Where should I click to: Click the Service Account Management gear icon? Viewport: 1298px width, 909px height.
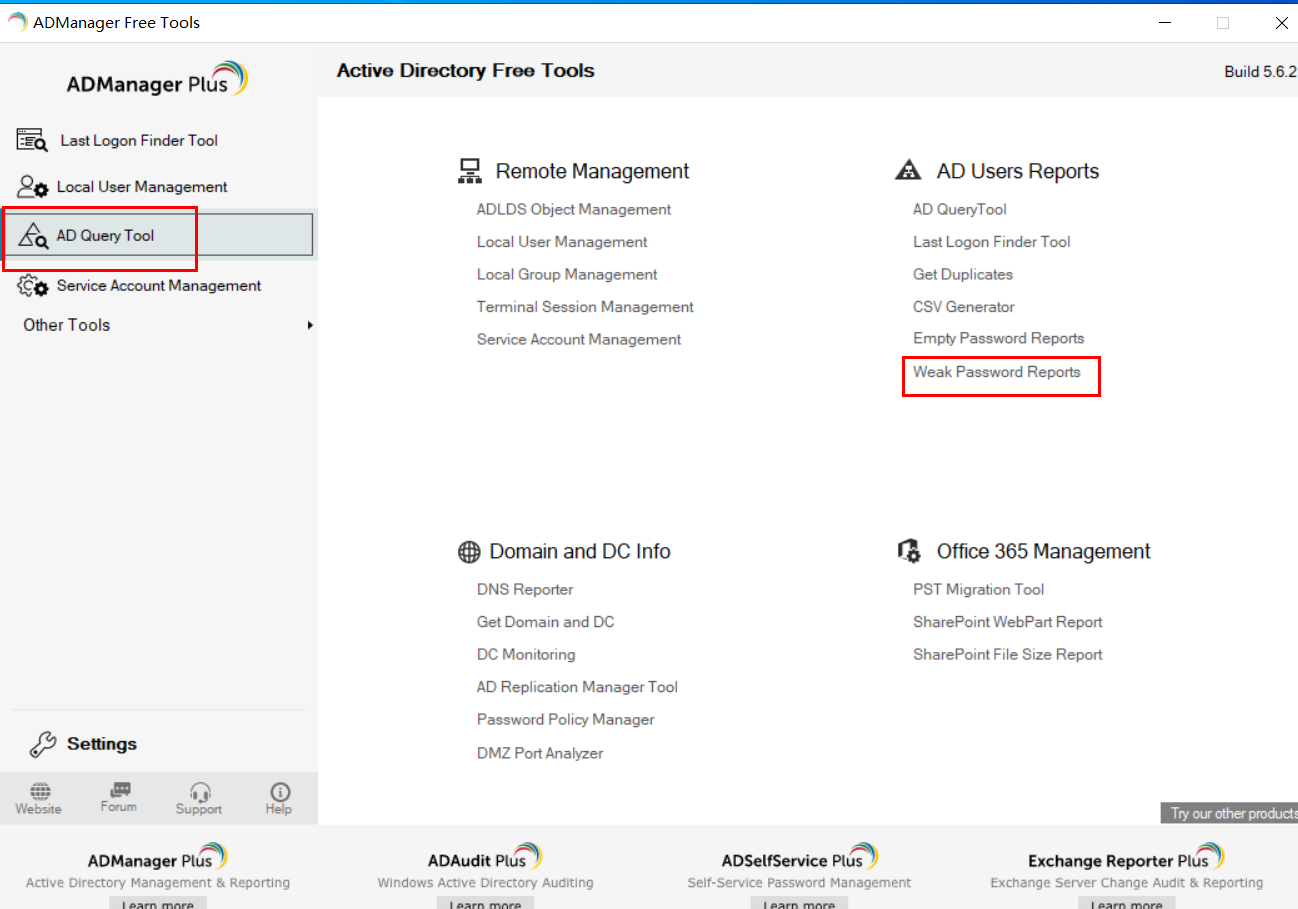[33, 286]
